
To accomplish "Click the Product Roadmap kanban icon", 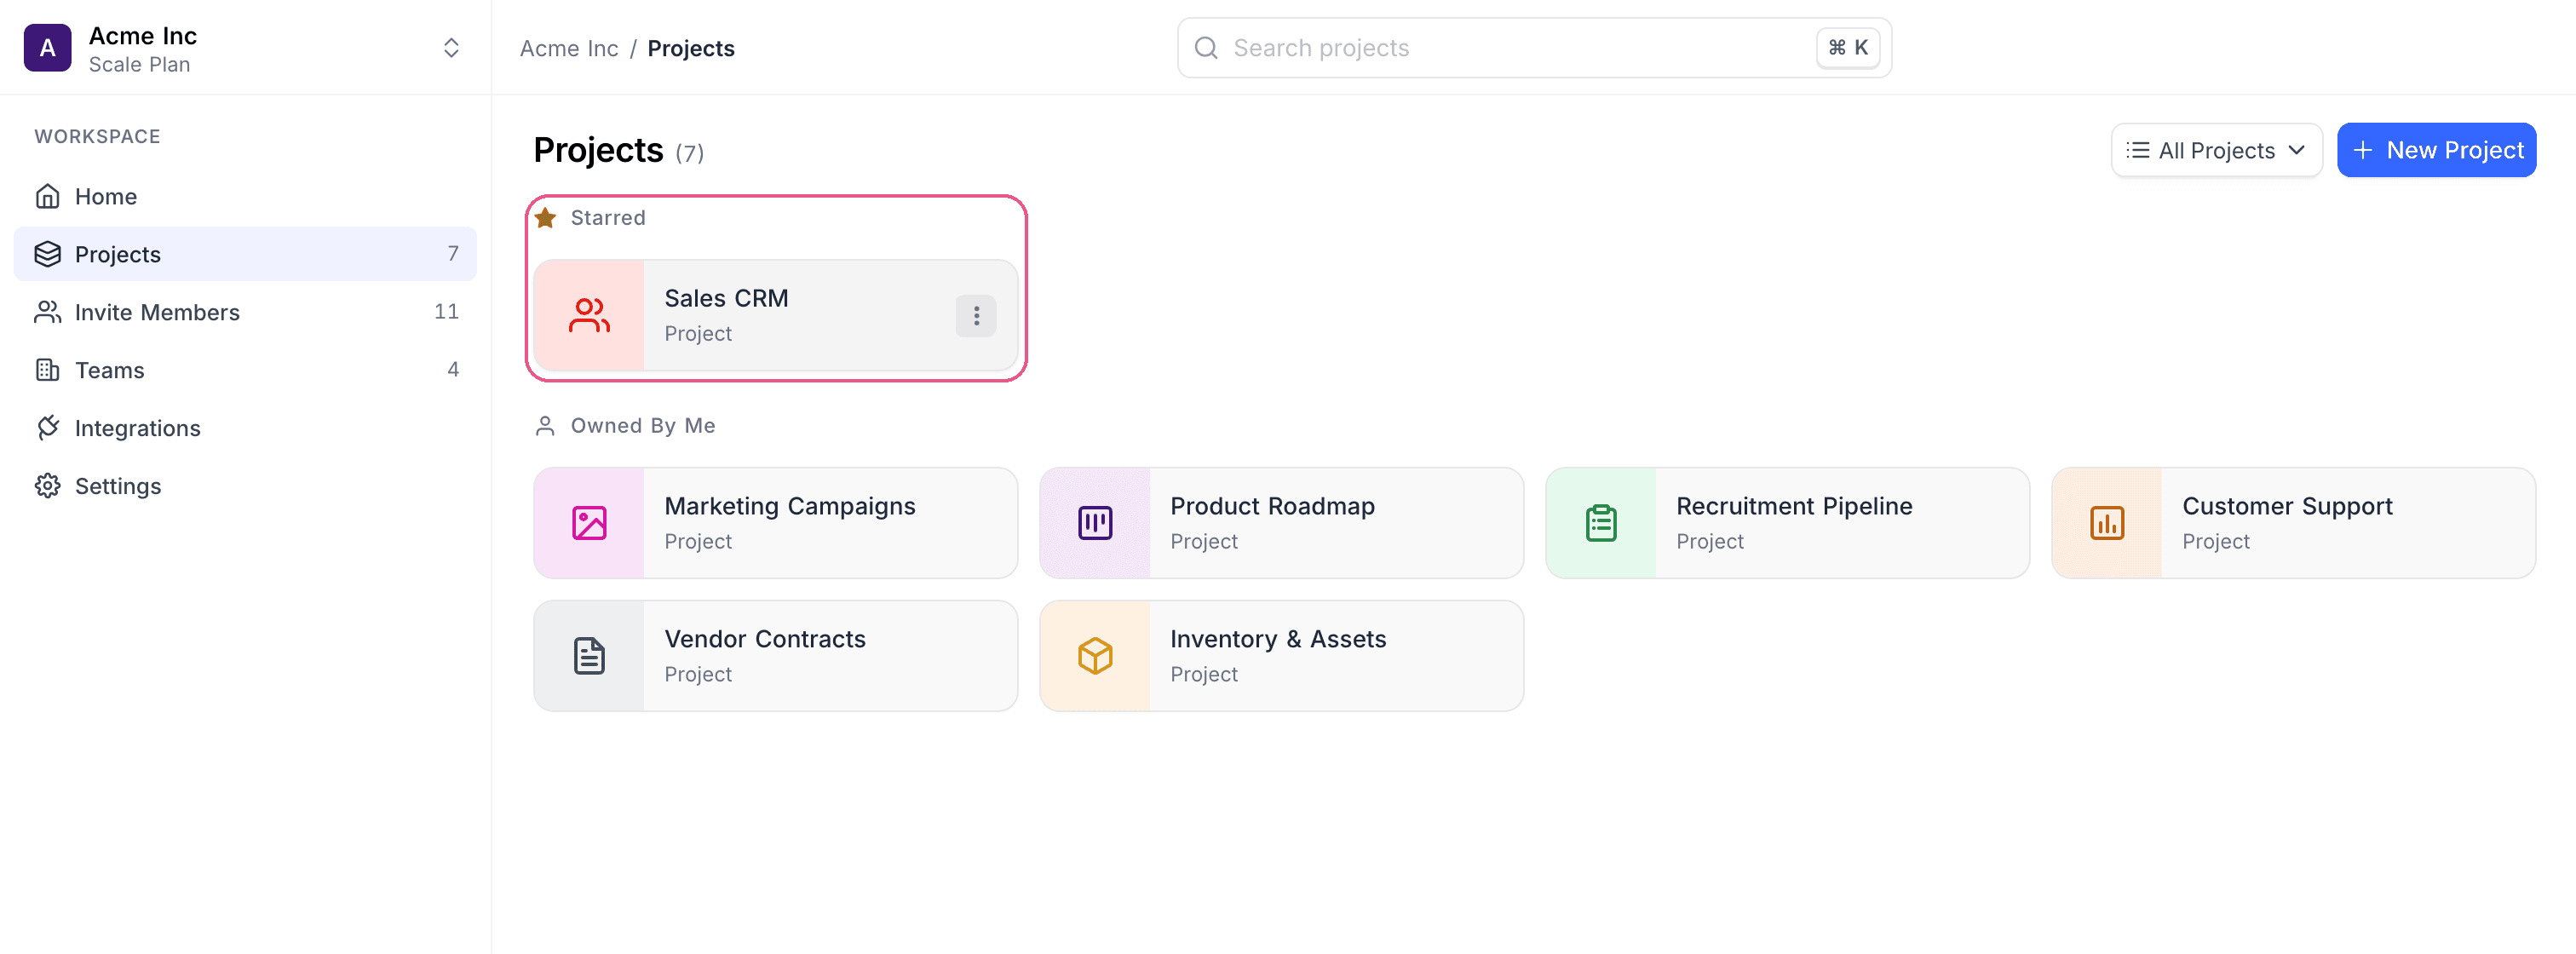I will [x=1095, y=523].
